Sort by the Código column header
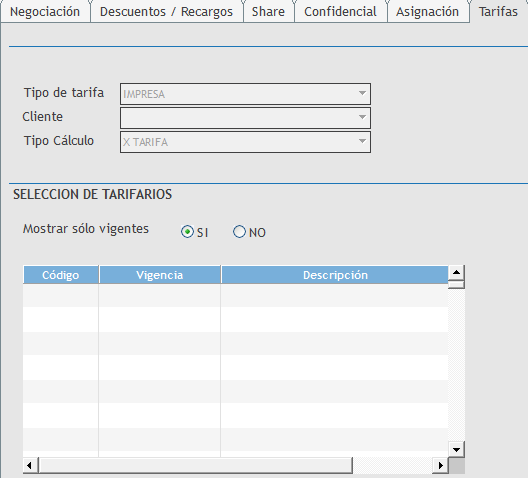528x478 pixels. pos(61,275)
